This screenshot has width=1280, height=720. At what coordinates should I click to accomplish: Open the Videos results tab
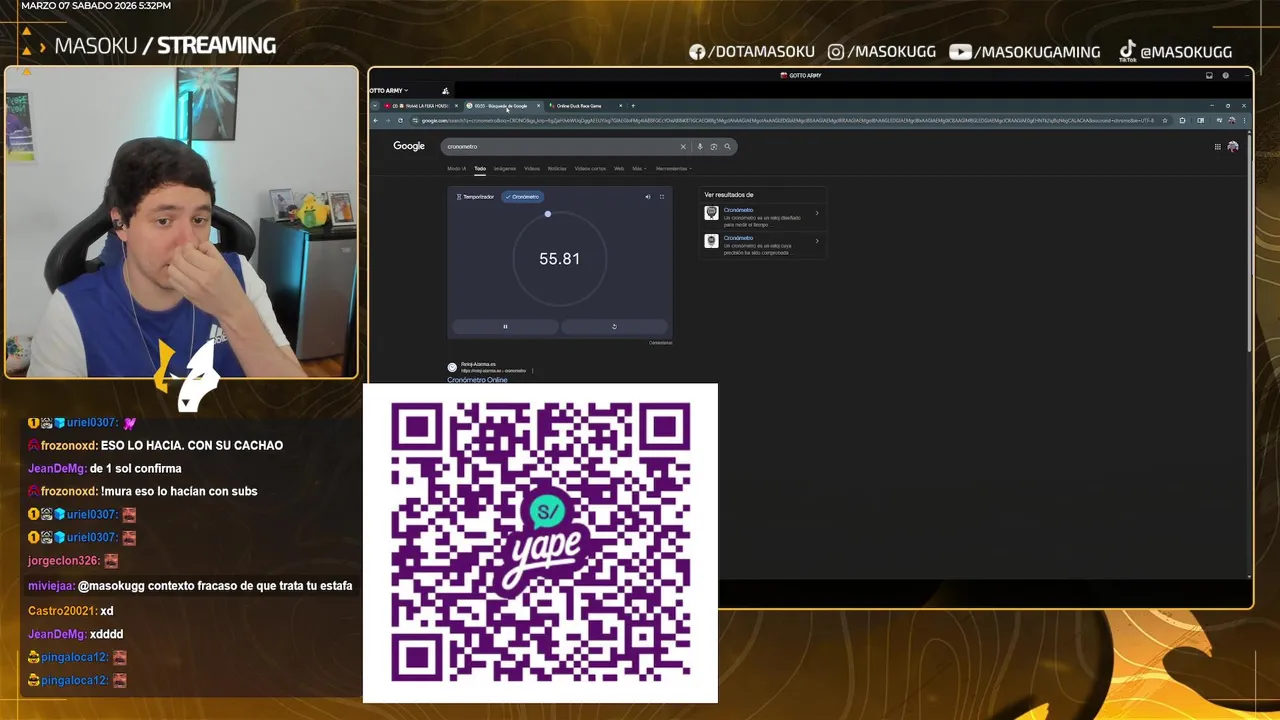pos(532,168)
